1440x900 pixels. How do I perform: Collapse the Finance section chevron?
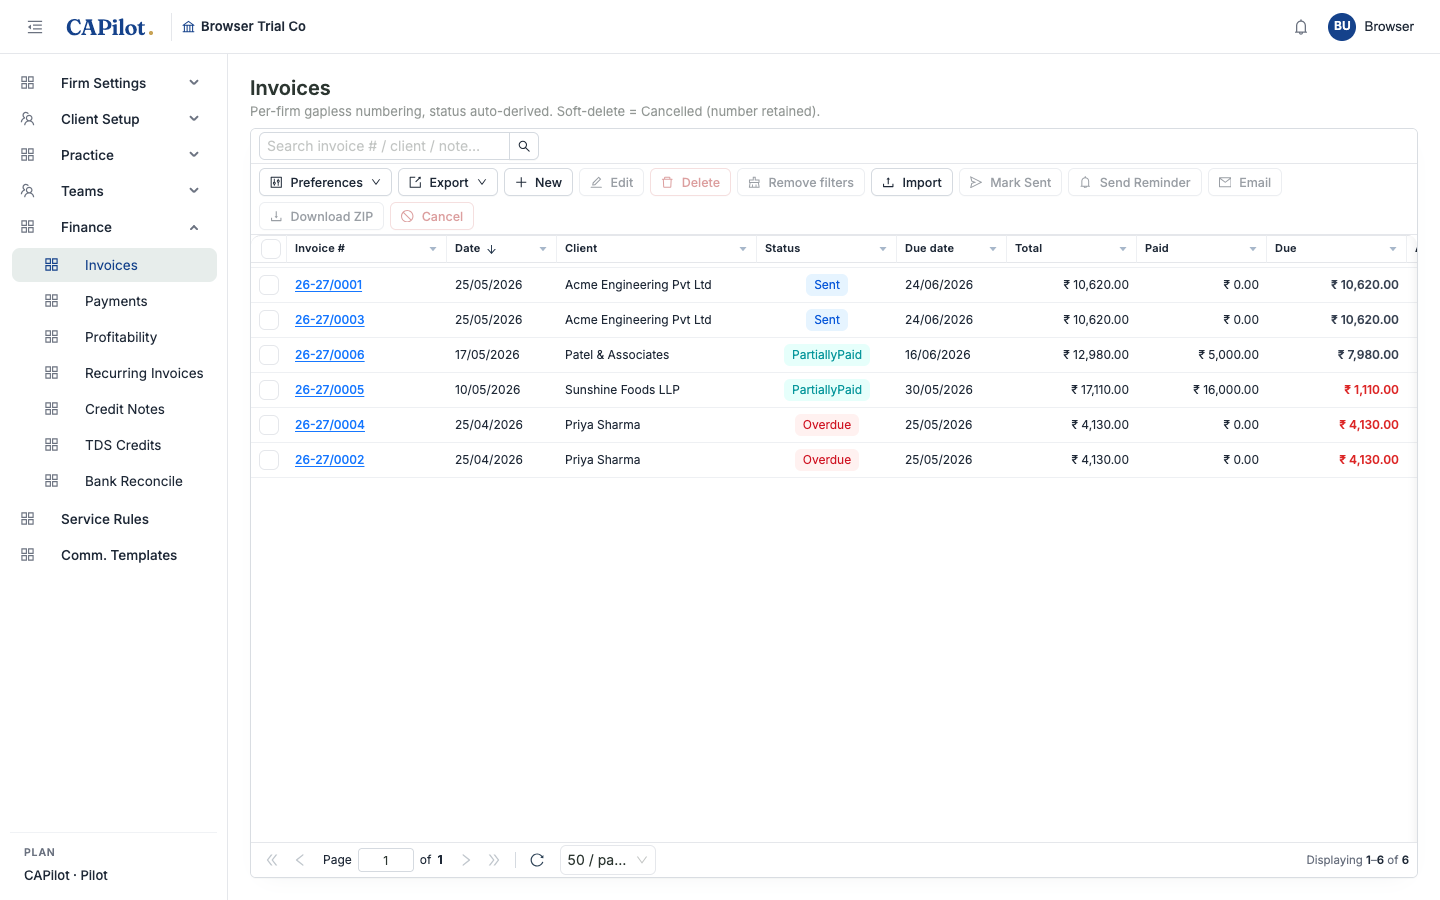[x=194, y=227]
